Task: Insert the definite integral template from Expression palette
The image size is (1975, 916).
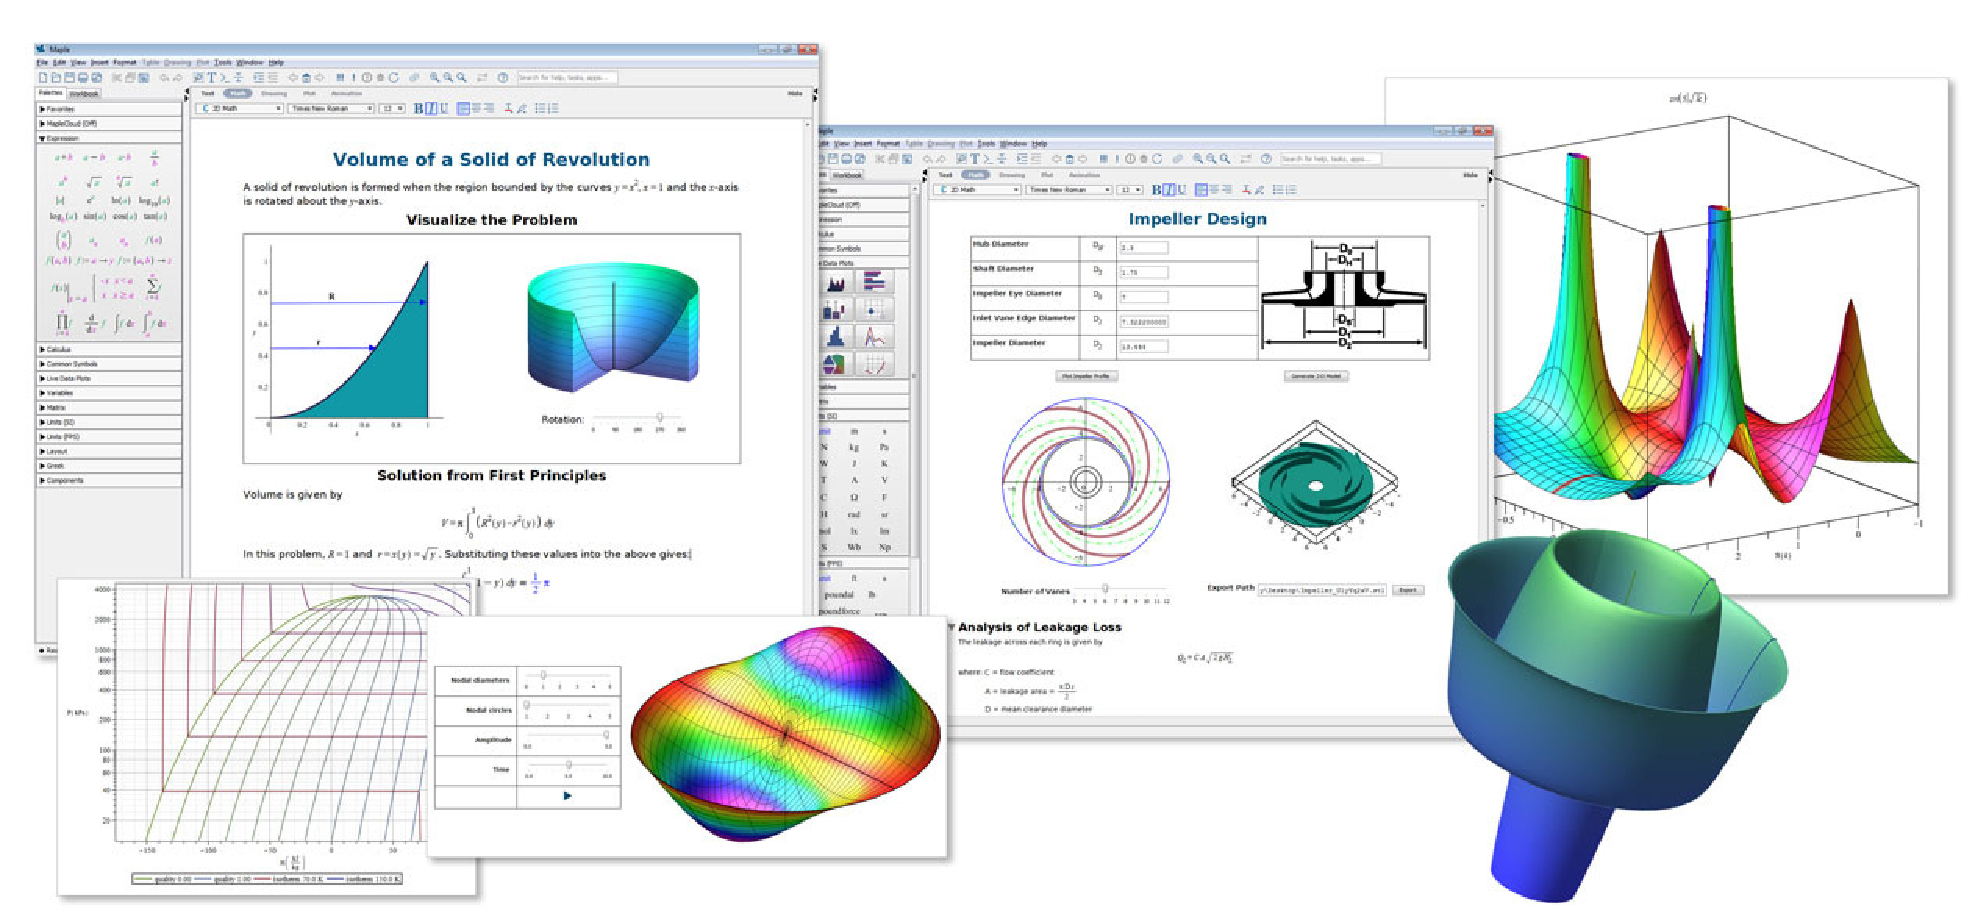Action: click(155, 324)
